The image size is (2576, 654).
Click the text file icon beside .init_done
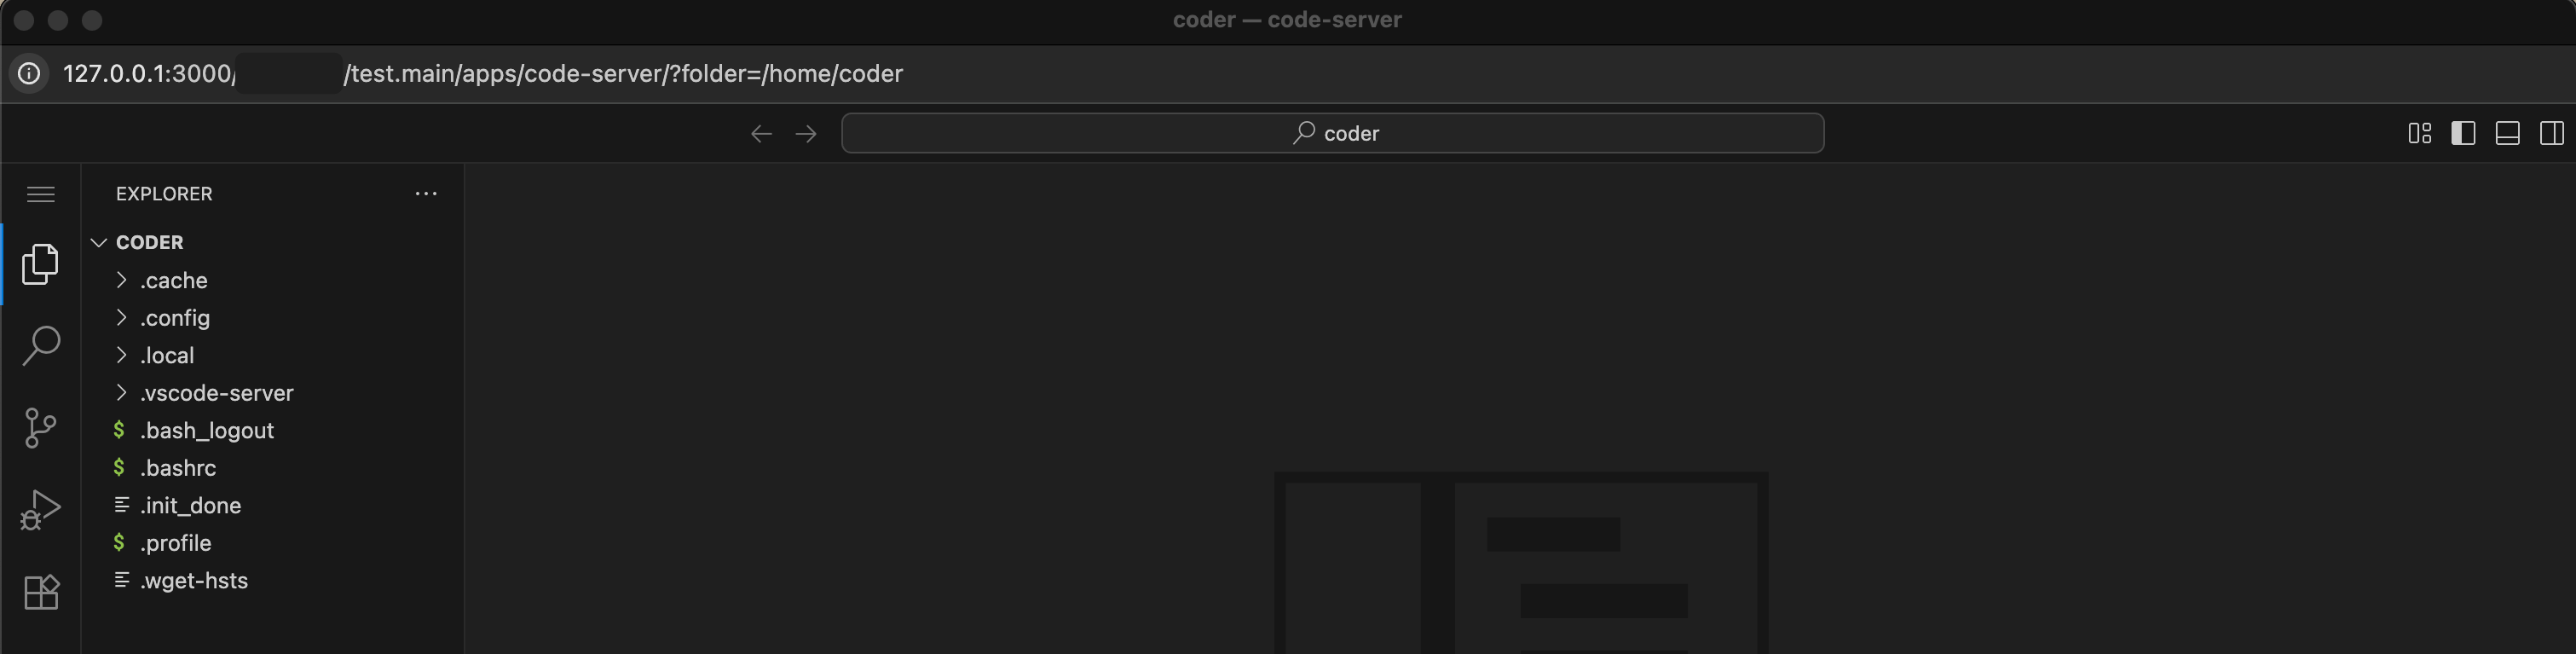(x=121, y=505)
